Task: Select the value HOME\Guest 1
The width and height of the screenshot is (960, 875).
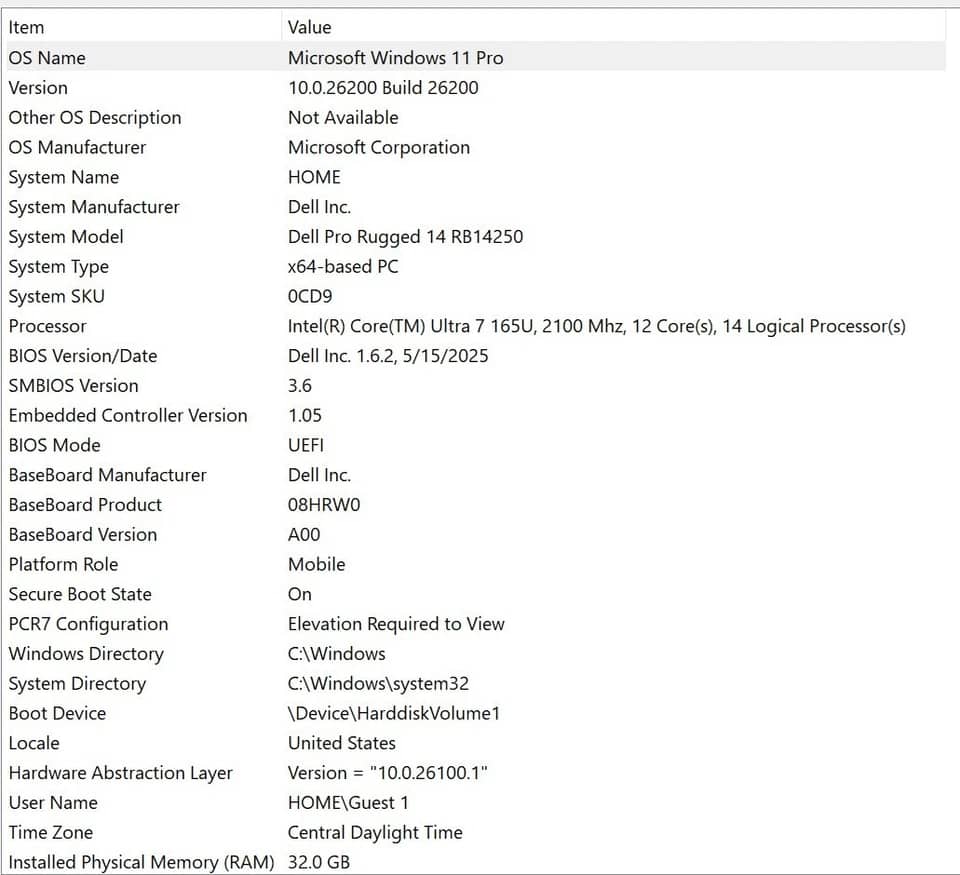Action: point(348,803)
